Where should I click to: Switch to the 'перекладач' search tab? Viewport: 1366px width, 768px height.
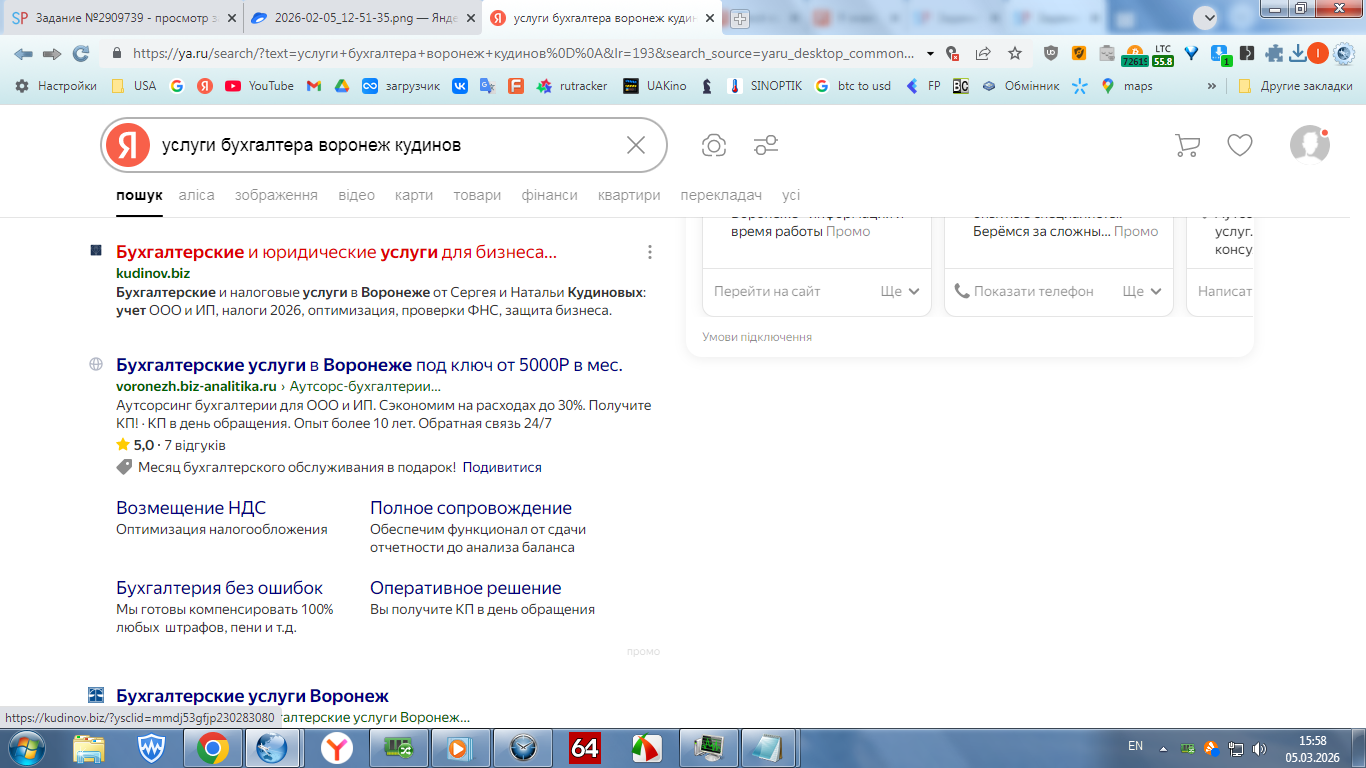pos(721,195)
